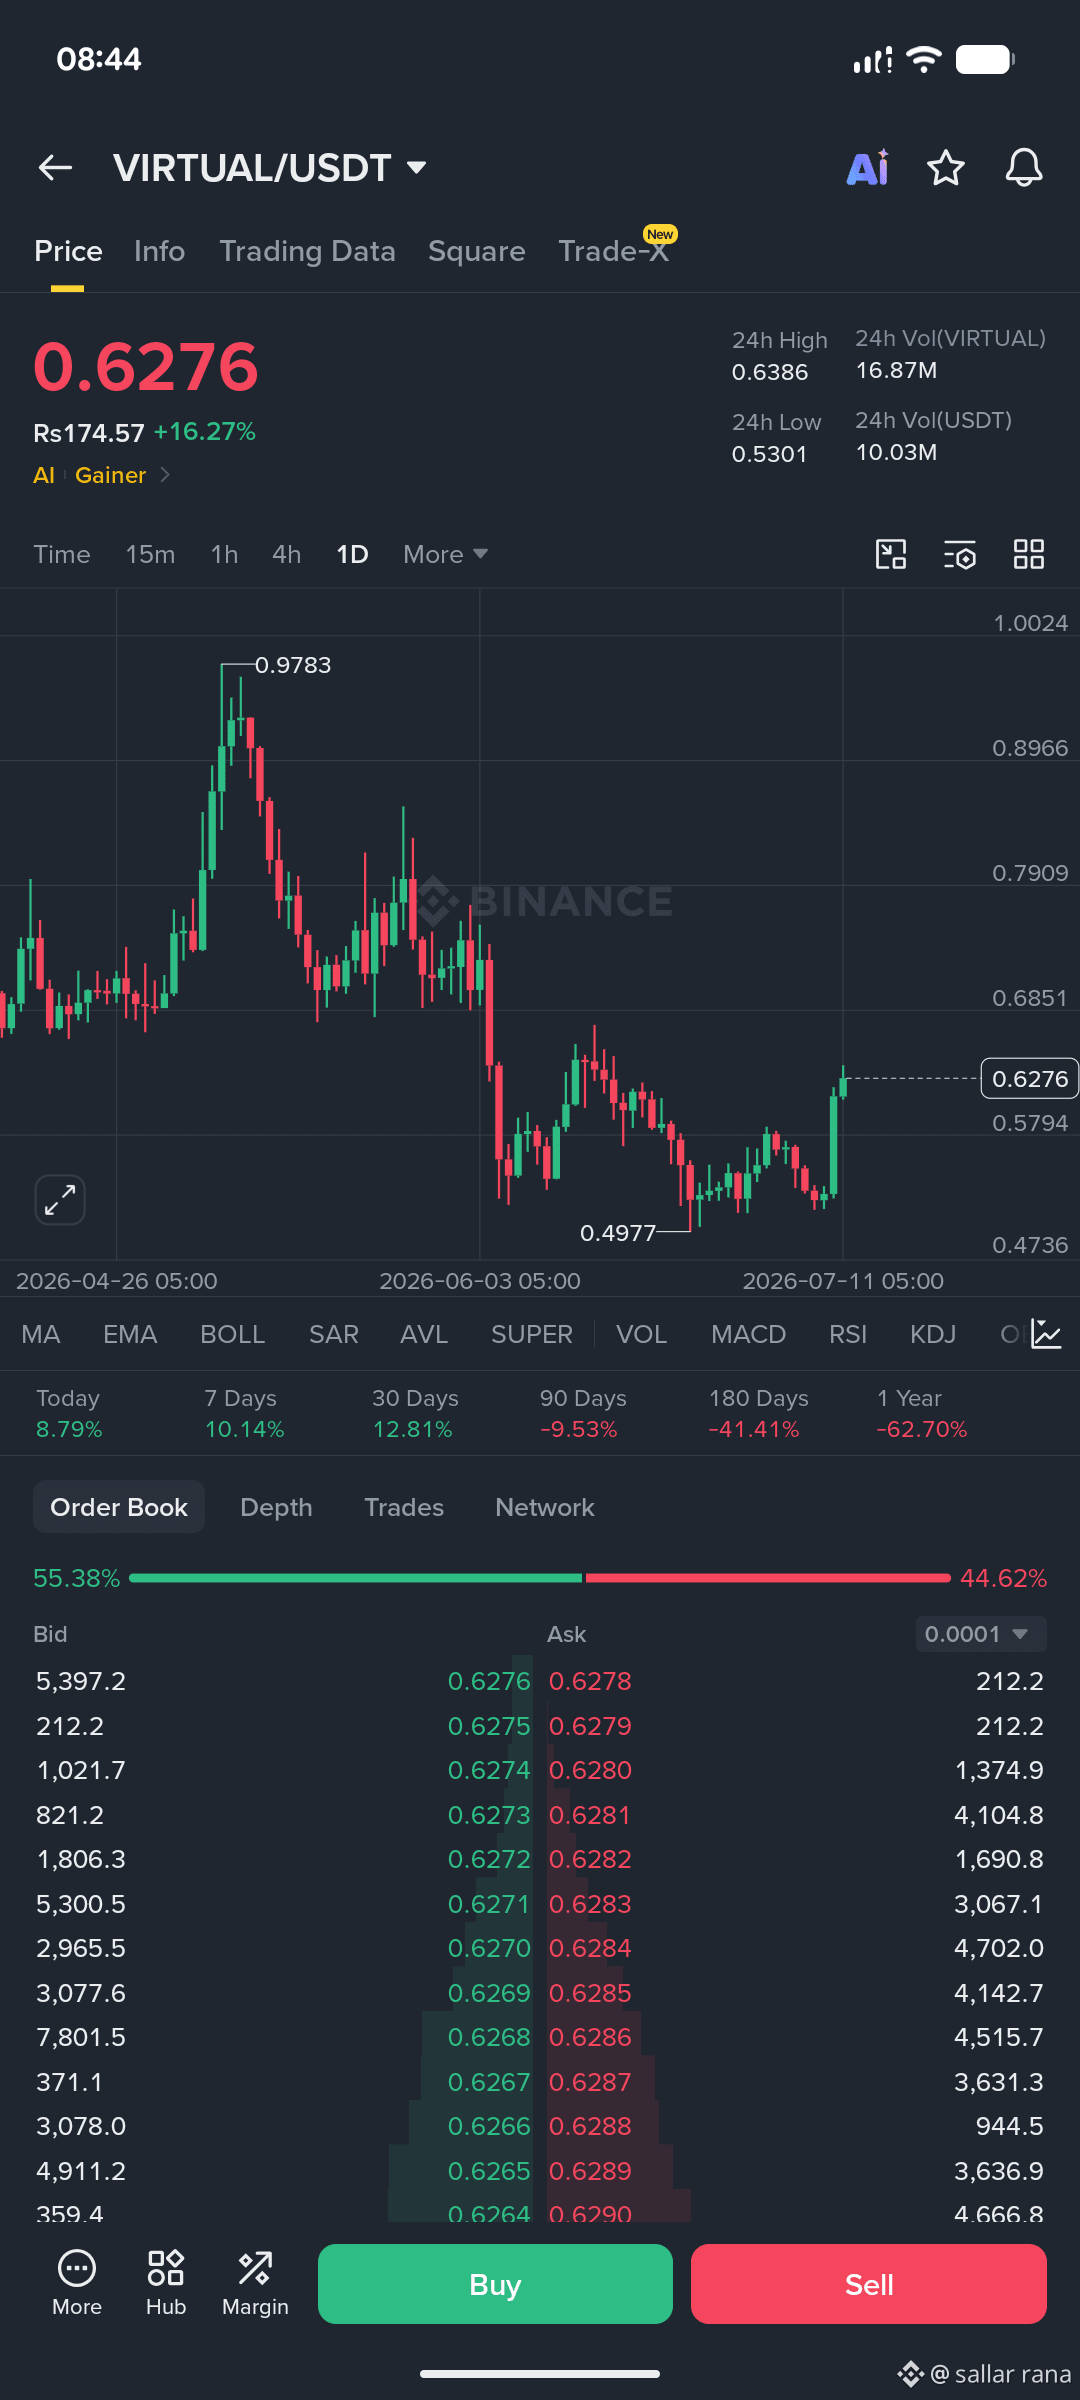Tap the 0.4977 low marker on chart

click(618, 1233)
